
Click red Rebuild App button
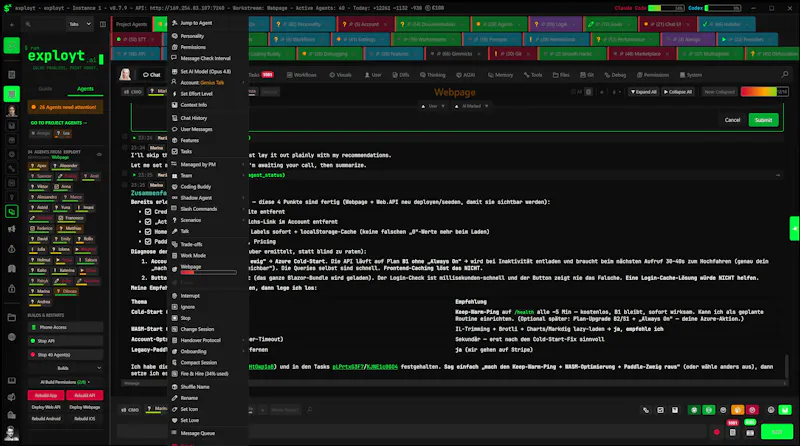[46, 395]
